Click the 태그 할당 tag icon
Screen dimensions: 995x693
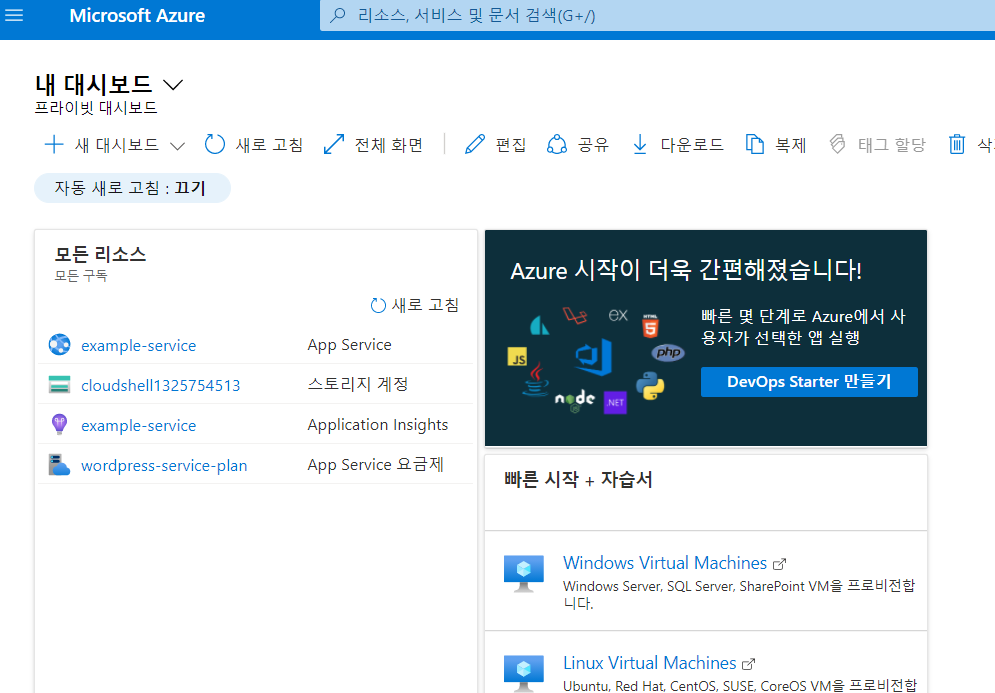[x=838, y=144]
